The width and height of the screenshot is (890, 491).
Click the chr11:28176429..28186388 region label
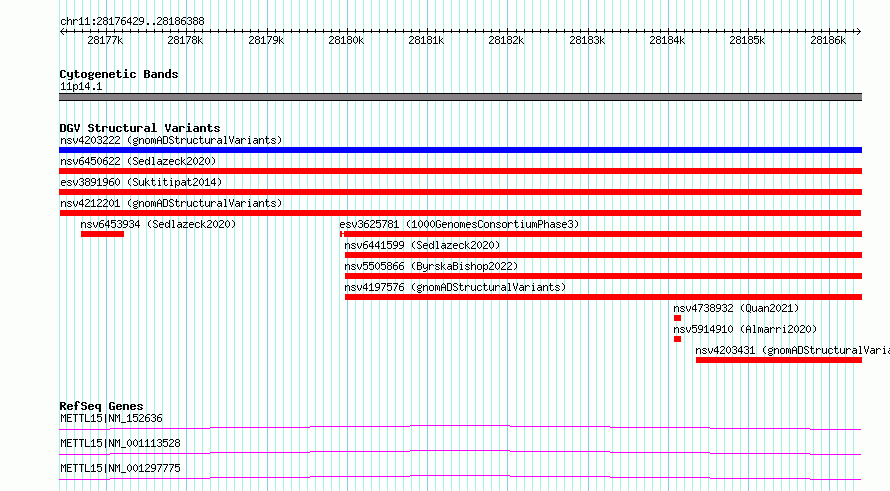(x=132, y=22)
